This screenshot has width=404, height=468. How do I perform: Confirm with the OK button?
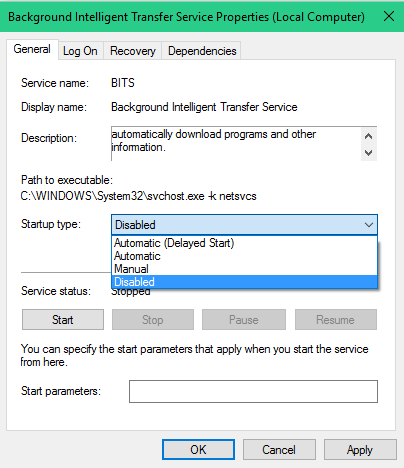tap(198, 450)
